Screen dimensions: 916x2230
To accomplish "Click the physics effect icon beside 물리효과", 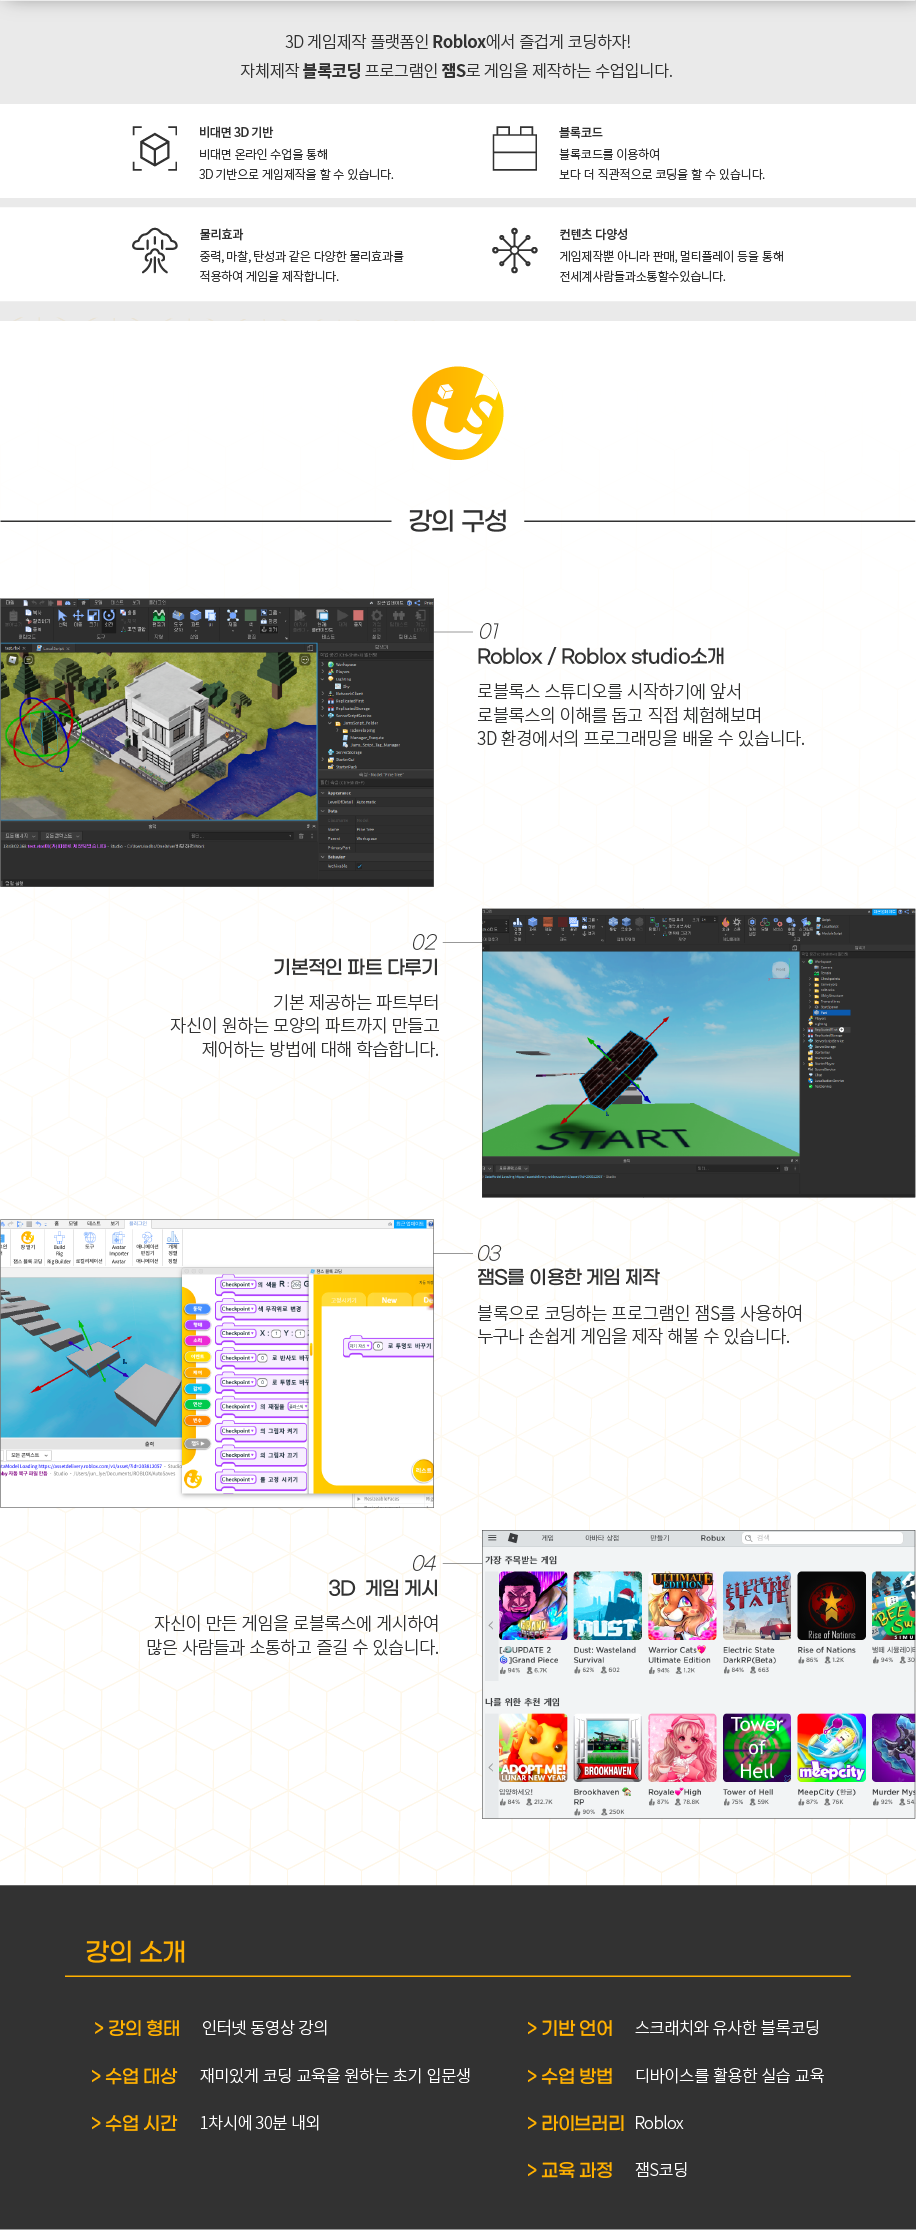I will (x=155, y=250).
